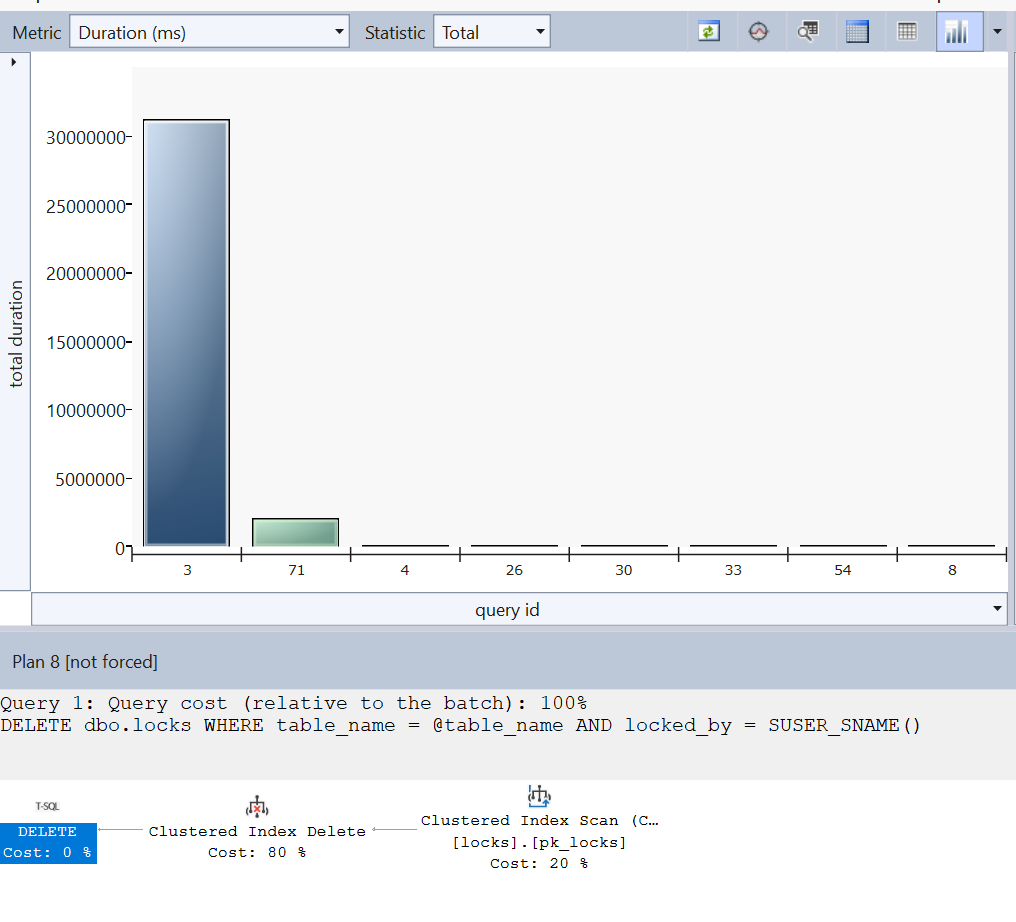Toggle the bar chart format view
1016x922 pixels.
957,32
